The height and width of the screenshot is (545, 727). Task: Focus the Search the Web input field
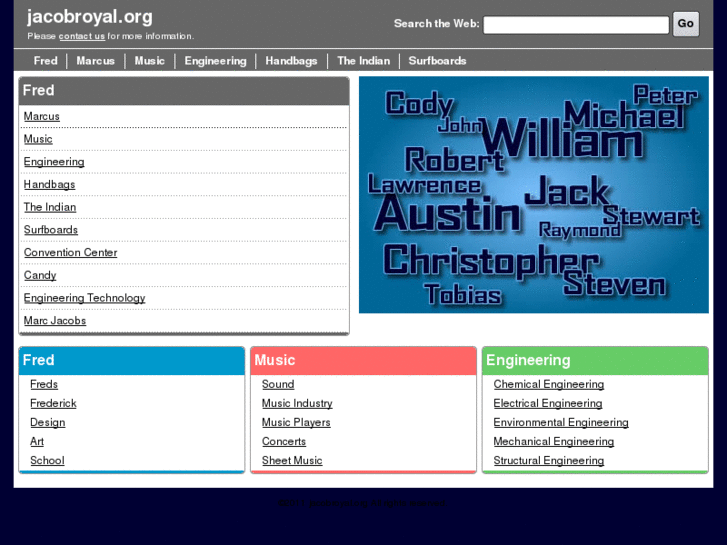click(576, 25)
